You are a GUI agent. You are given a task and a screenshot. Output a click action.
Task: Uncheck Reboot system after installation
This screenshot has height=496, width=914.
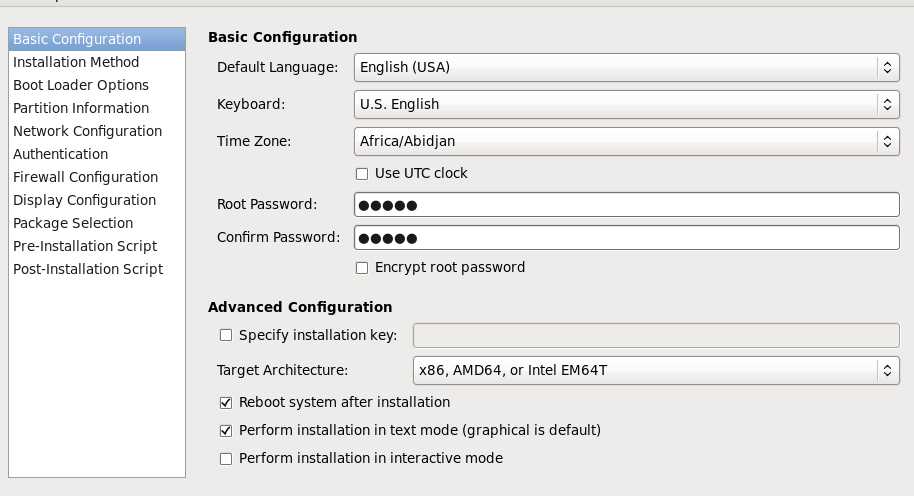pos(226,403)
